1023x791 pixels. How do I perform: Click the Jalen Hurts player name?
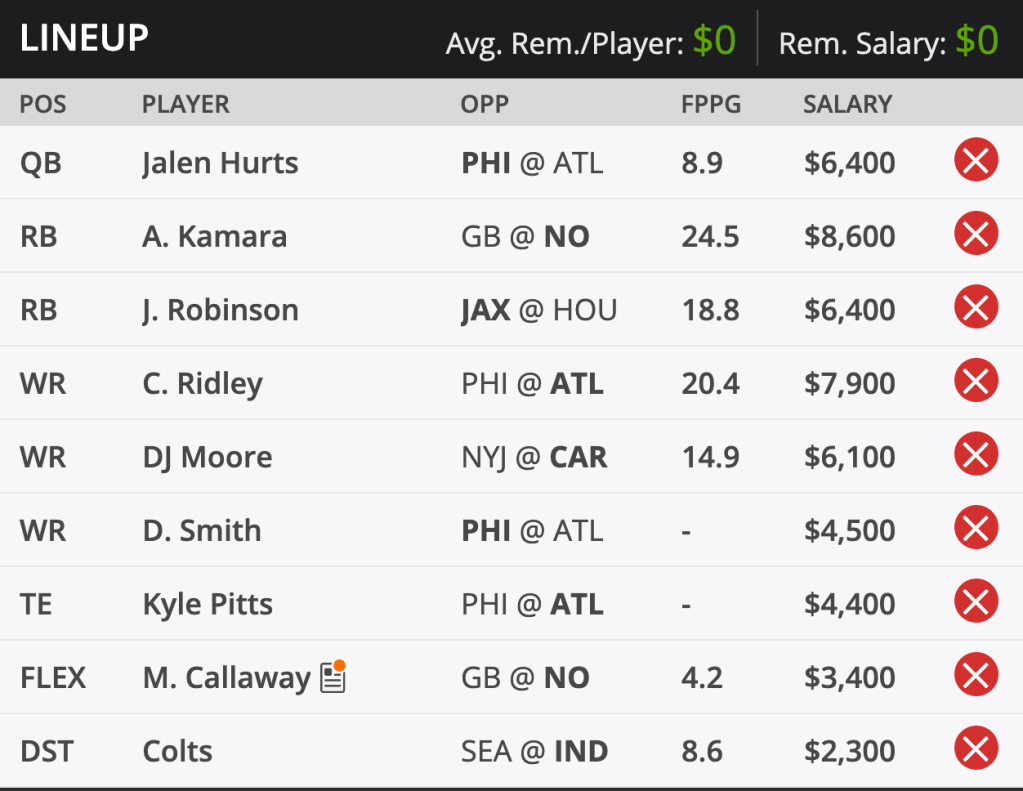click(x=220, y=163)
